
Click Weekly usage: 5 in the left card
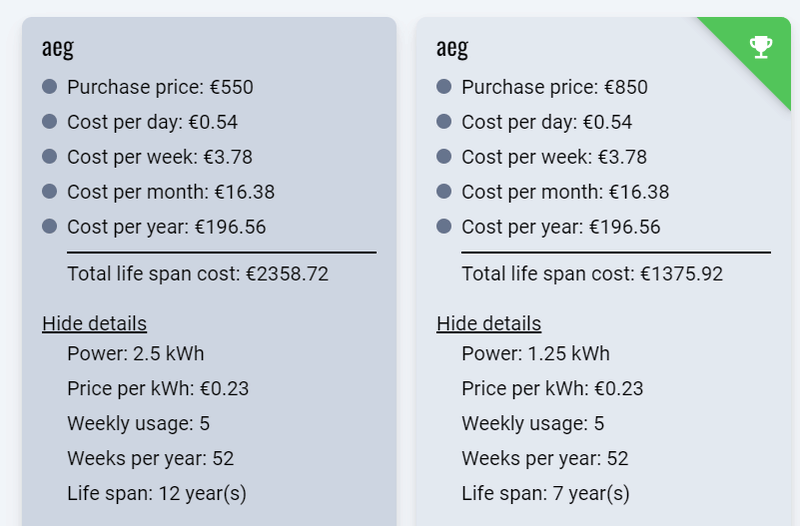138,423
